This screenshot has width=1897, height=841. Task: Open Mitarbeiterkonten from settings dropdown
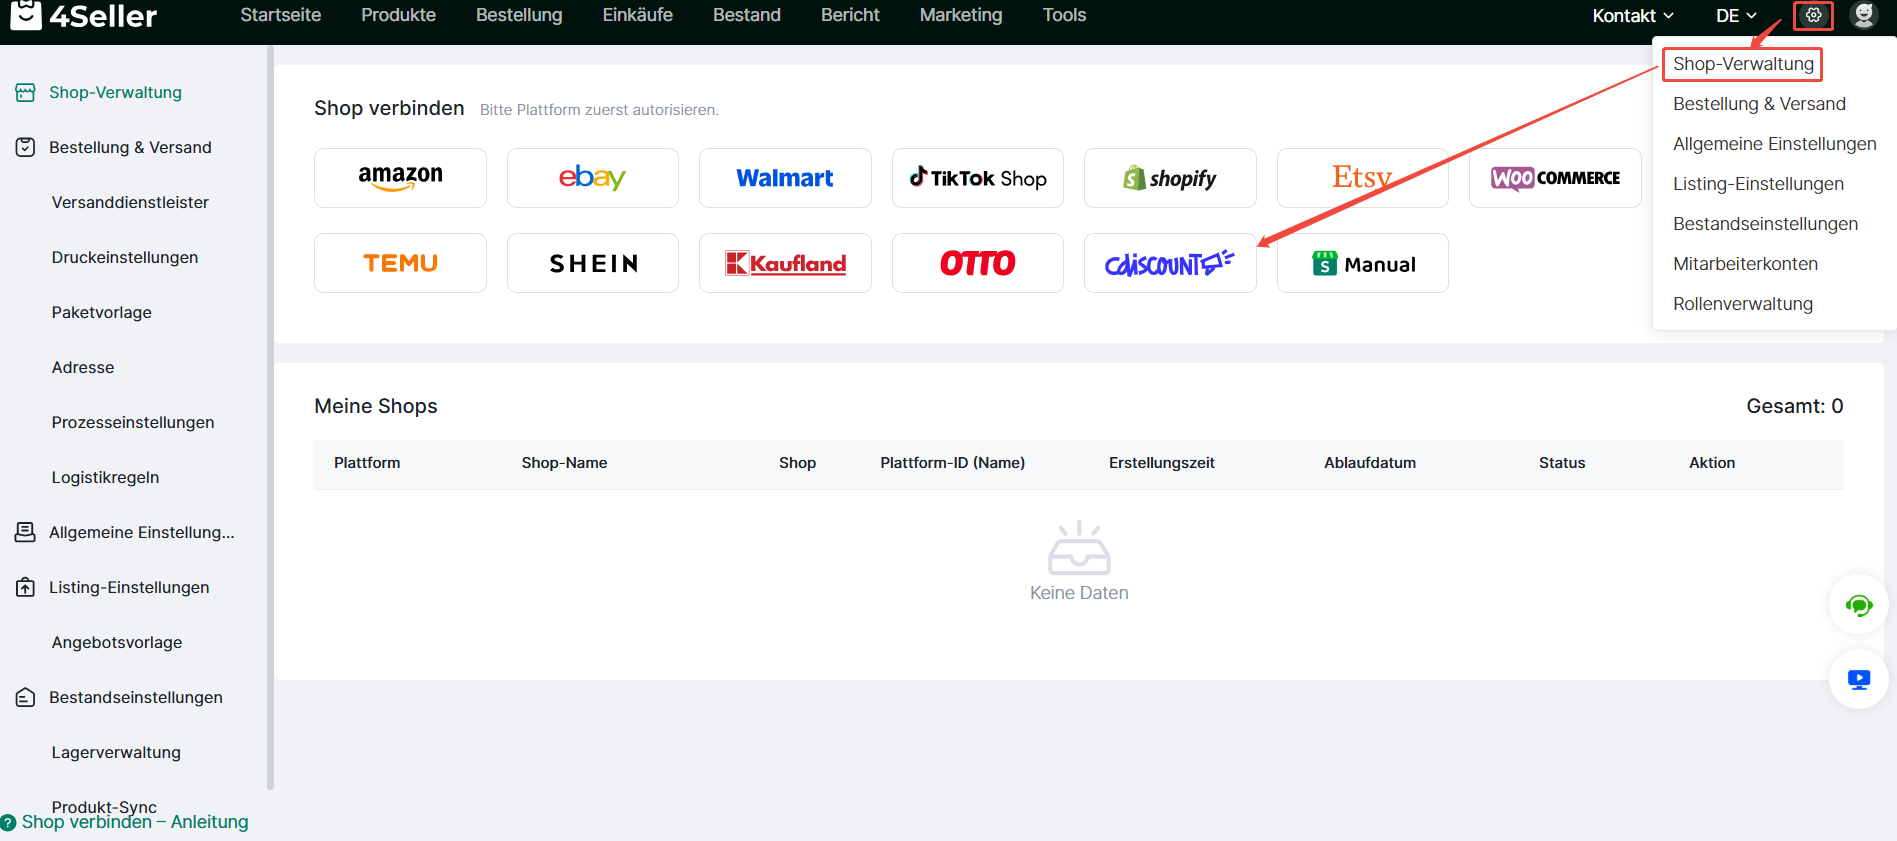pos(1745,264)
